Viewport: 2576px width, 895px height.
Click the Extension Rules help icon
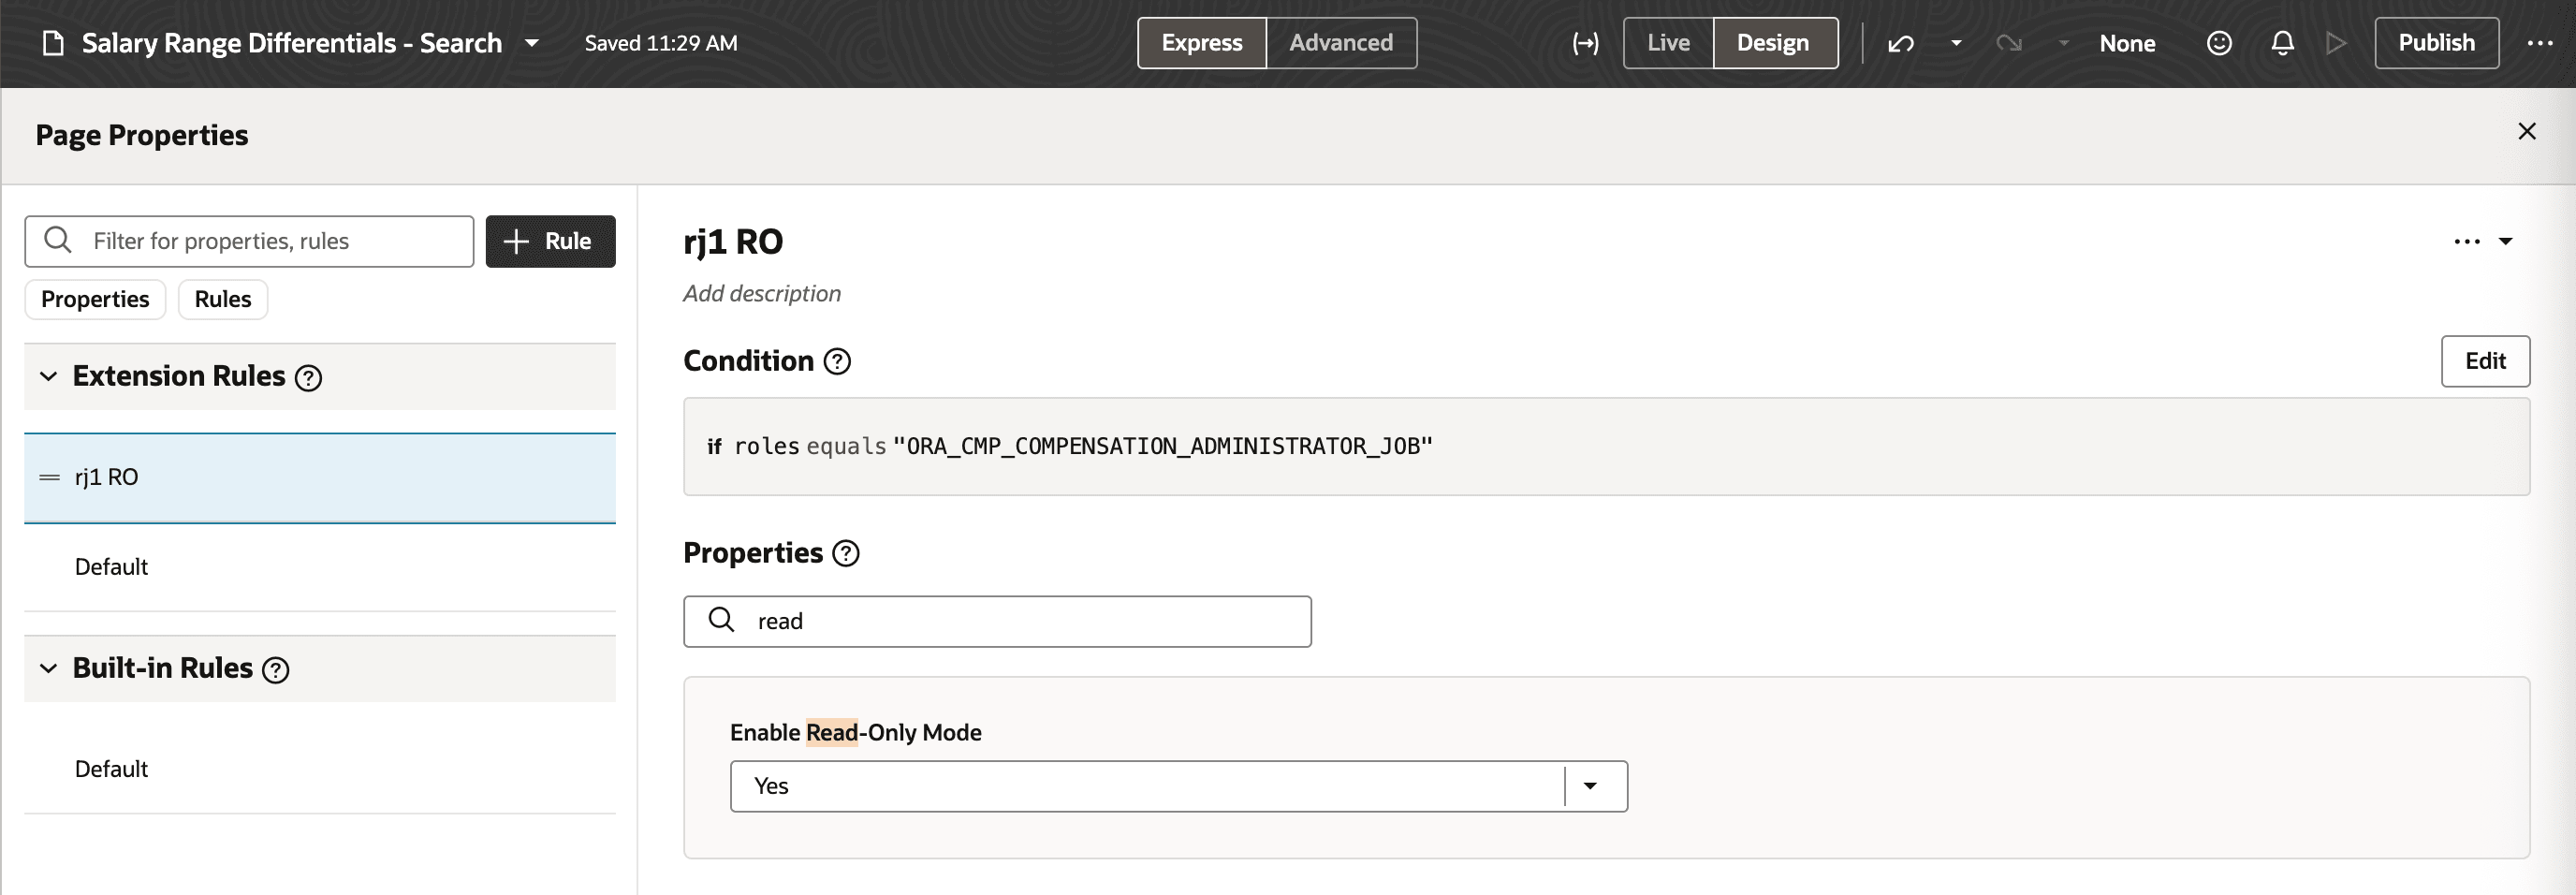[310, 378]
